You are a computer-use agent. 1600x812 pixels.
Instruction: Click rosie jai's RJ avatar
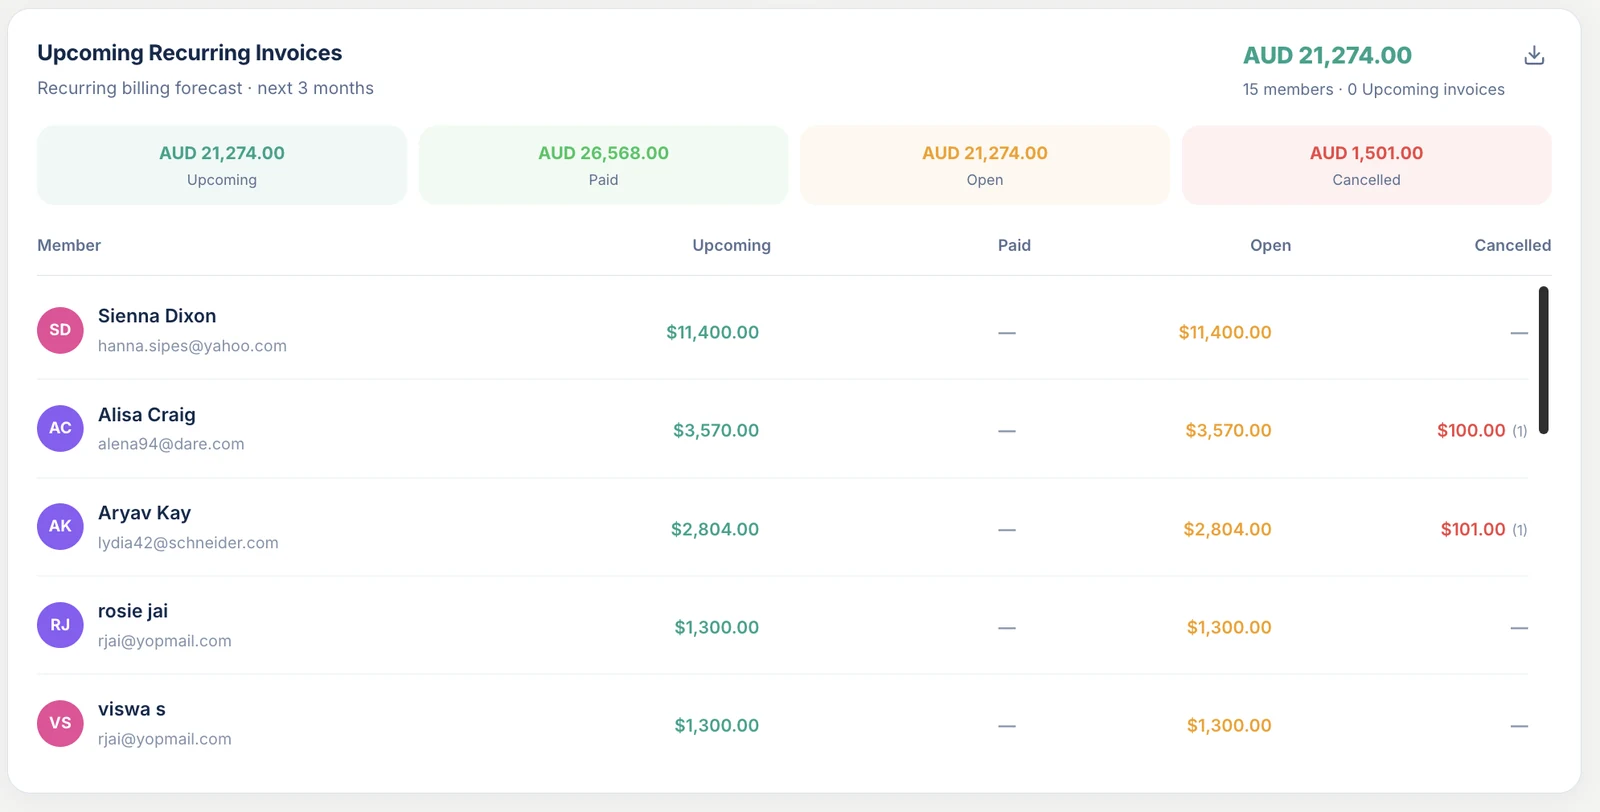click(60, 625)
